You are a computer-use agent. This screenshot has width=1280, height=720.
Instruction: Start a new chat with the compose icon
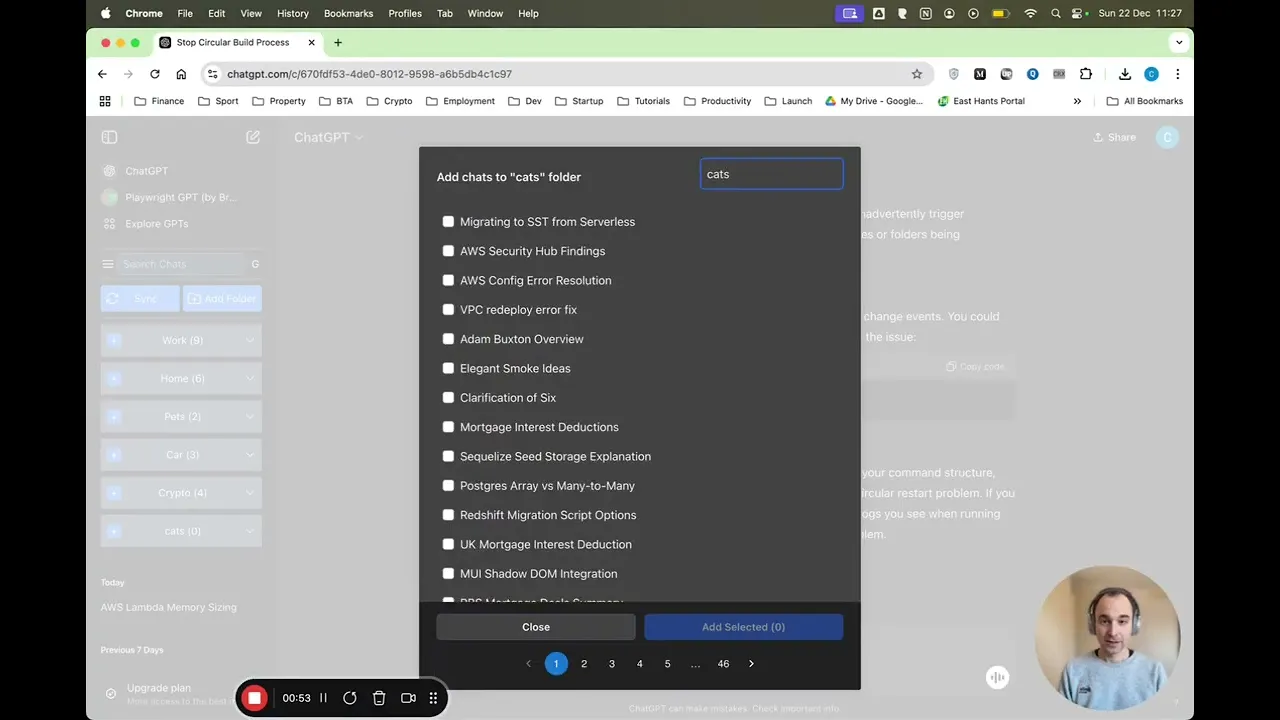point(253,137)
